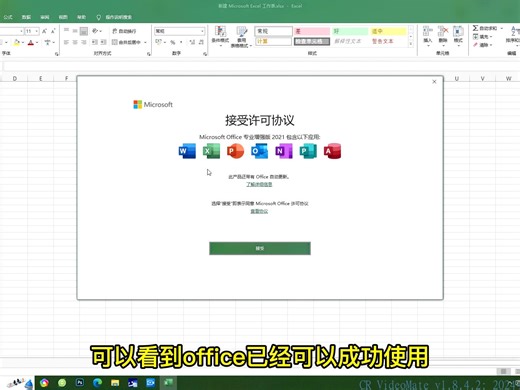Viewport: 520px width, 390px height.
Task: Open the Alignment group dialog launcher
Action: 149,54
